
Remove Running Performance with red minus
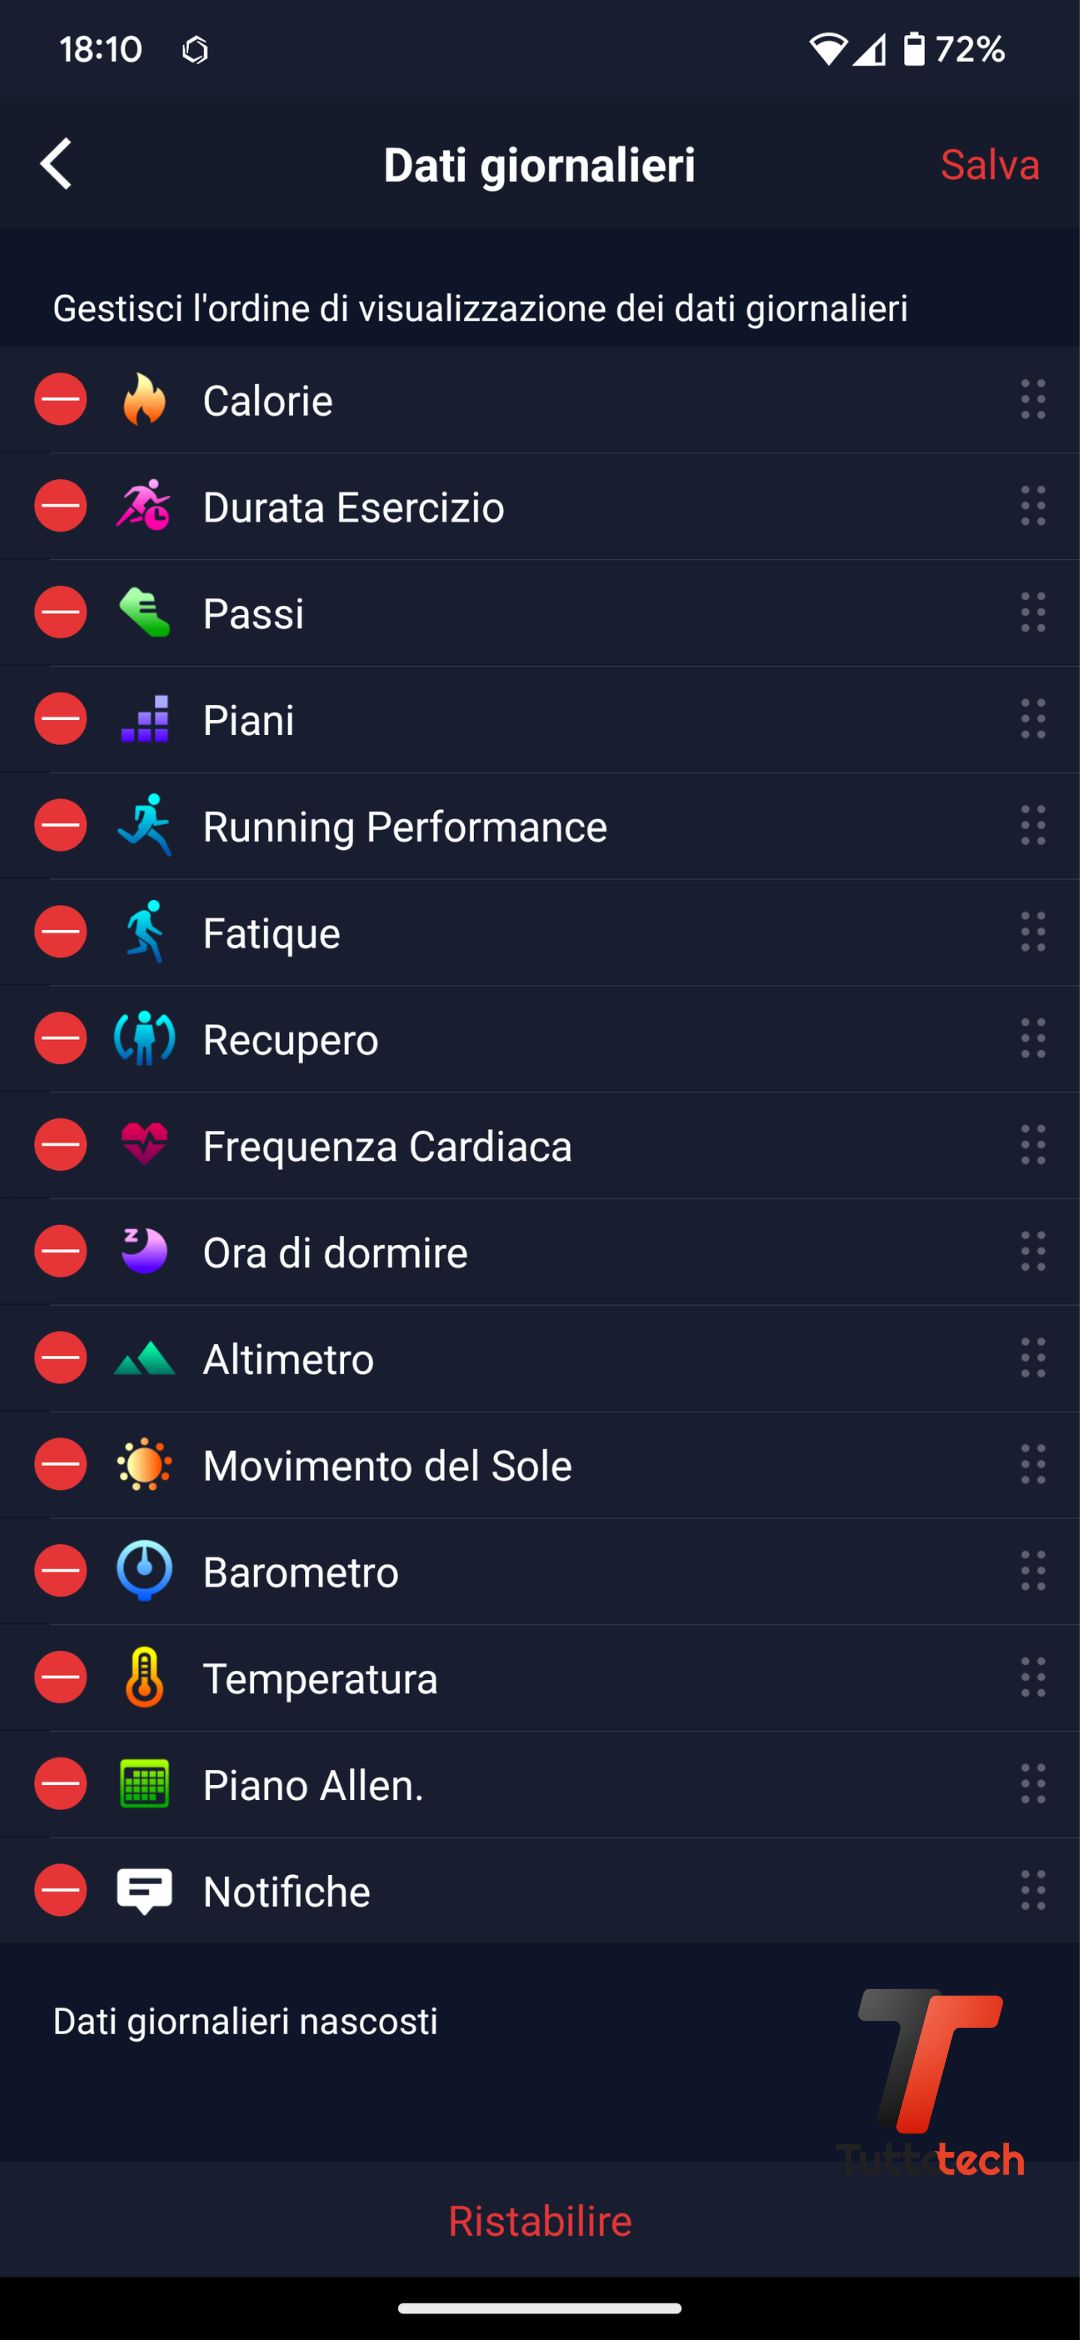point(61,826)
